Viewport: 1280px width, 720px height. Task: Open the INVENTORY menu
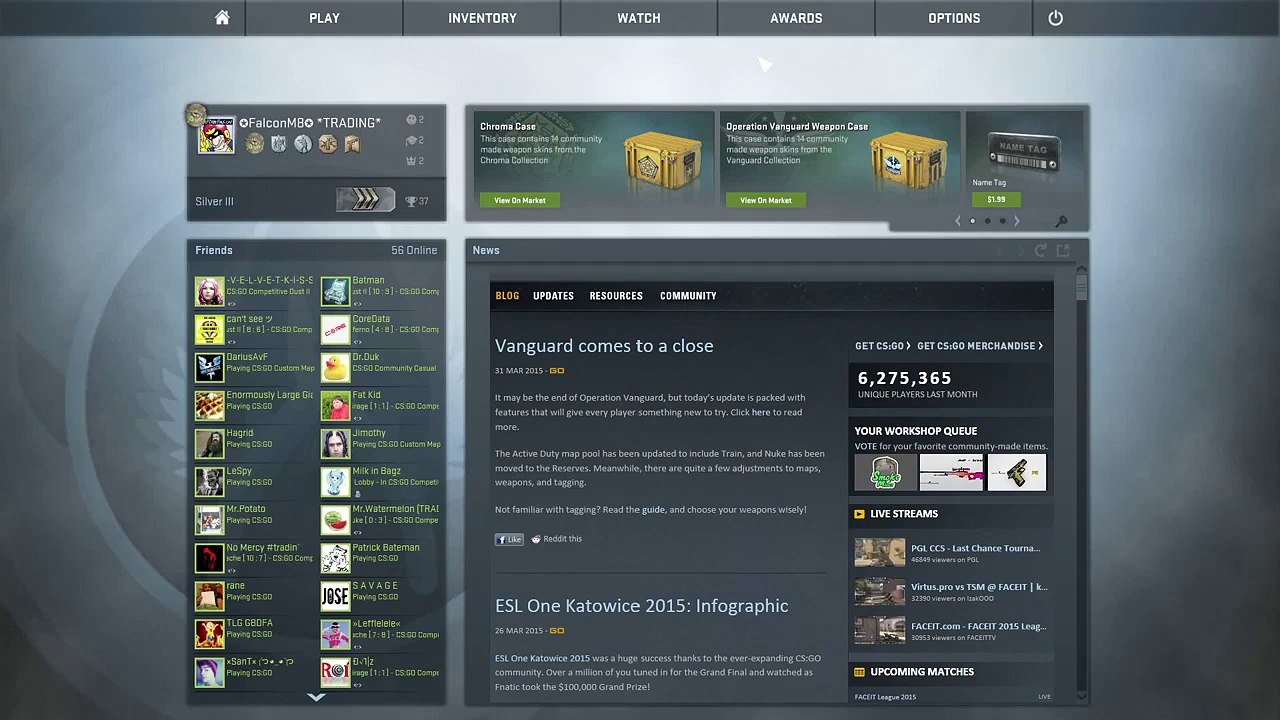(482, 18)
